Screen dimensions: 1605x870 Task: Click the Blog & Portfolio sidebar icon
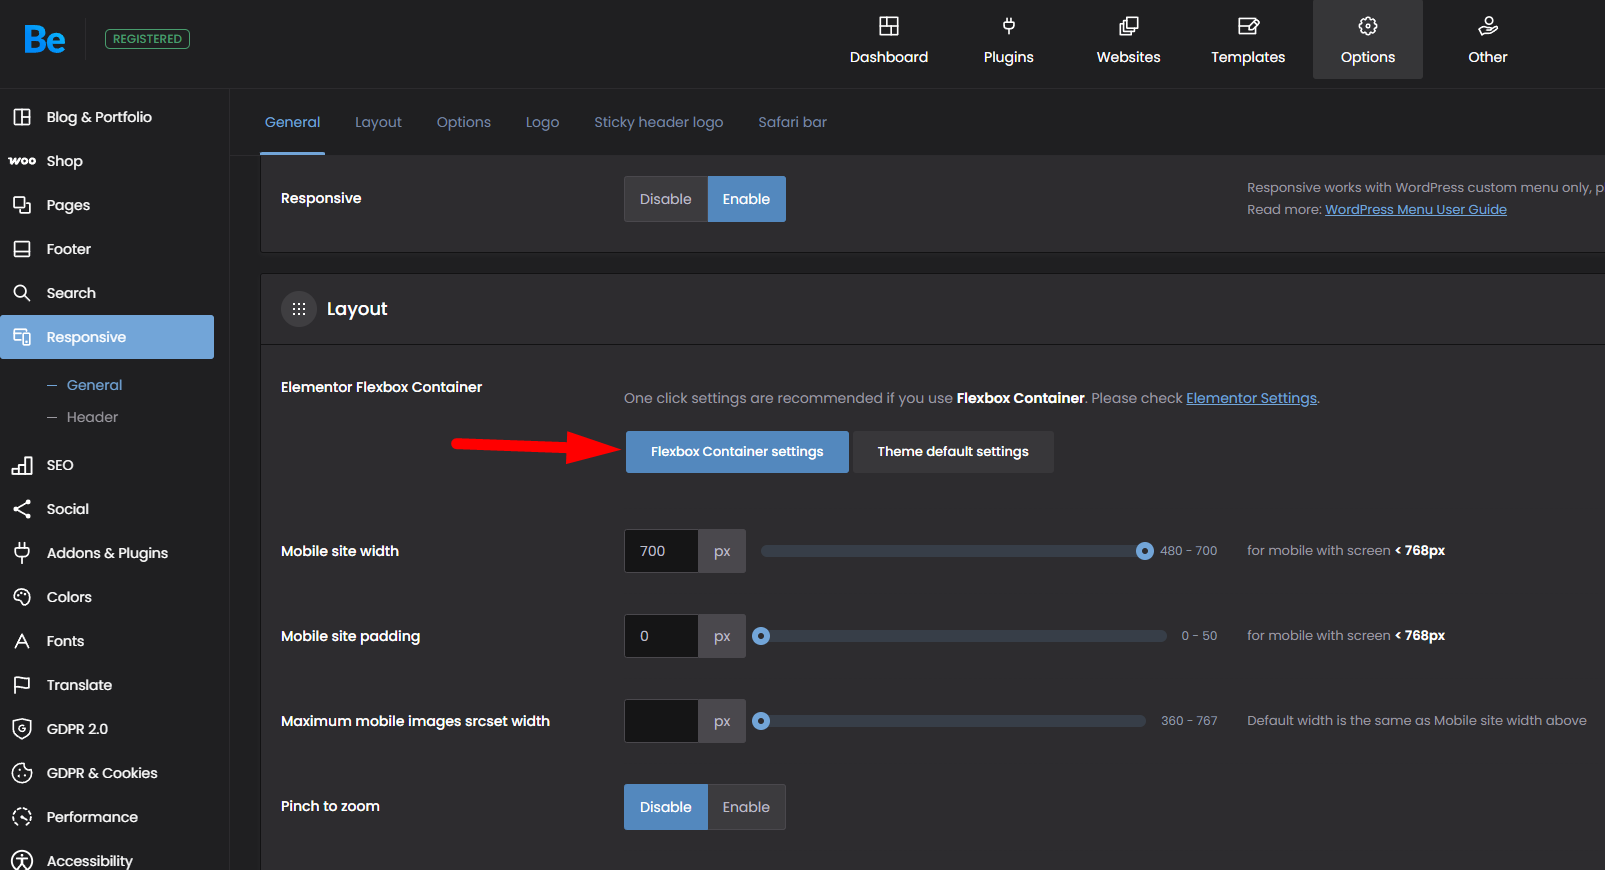coord(22,117)
